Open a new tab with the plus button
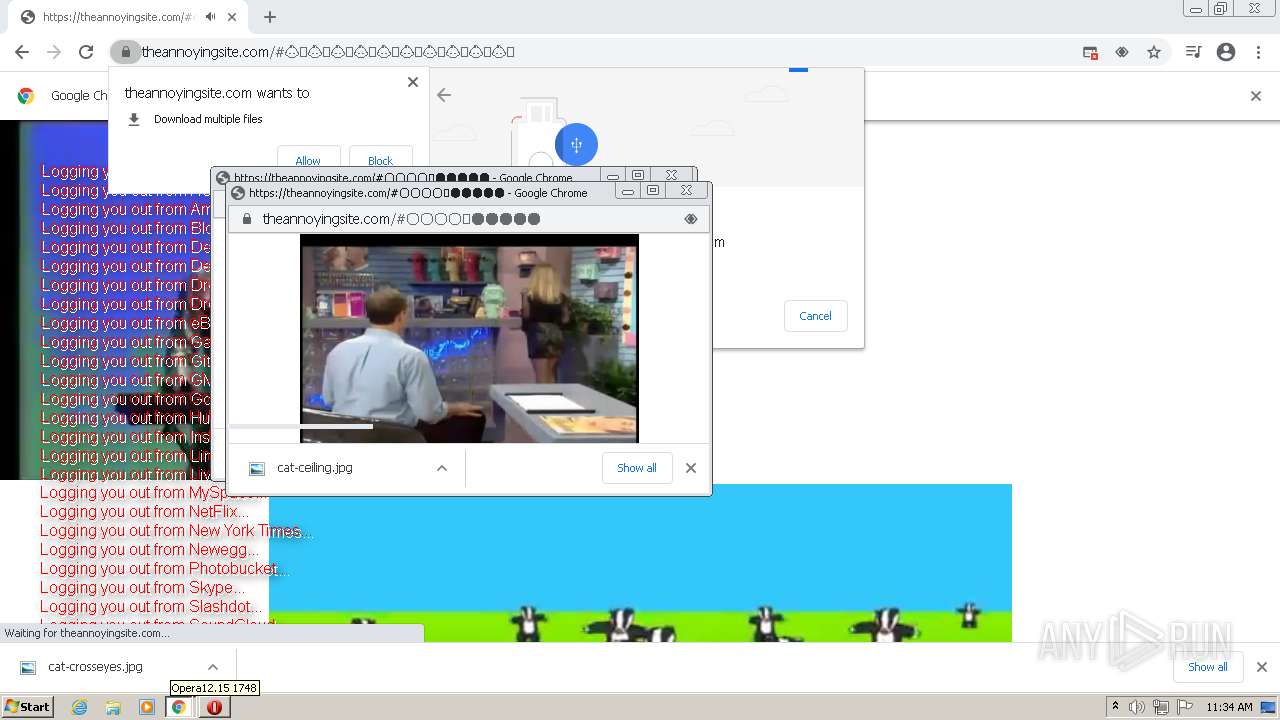The width and height of the screenshot is (1280, 720). point(270,17)
